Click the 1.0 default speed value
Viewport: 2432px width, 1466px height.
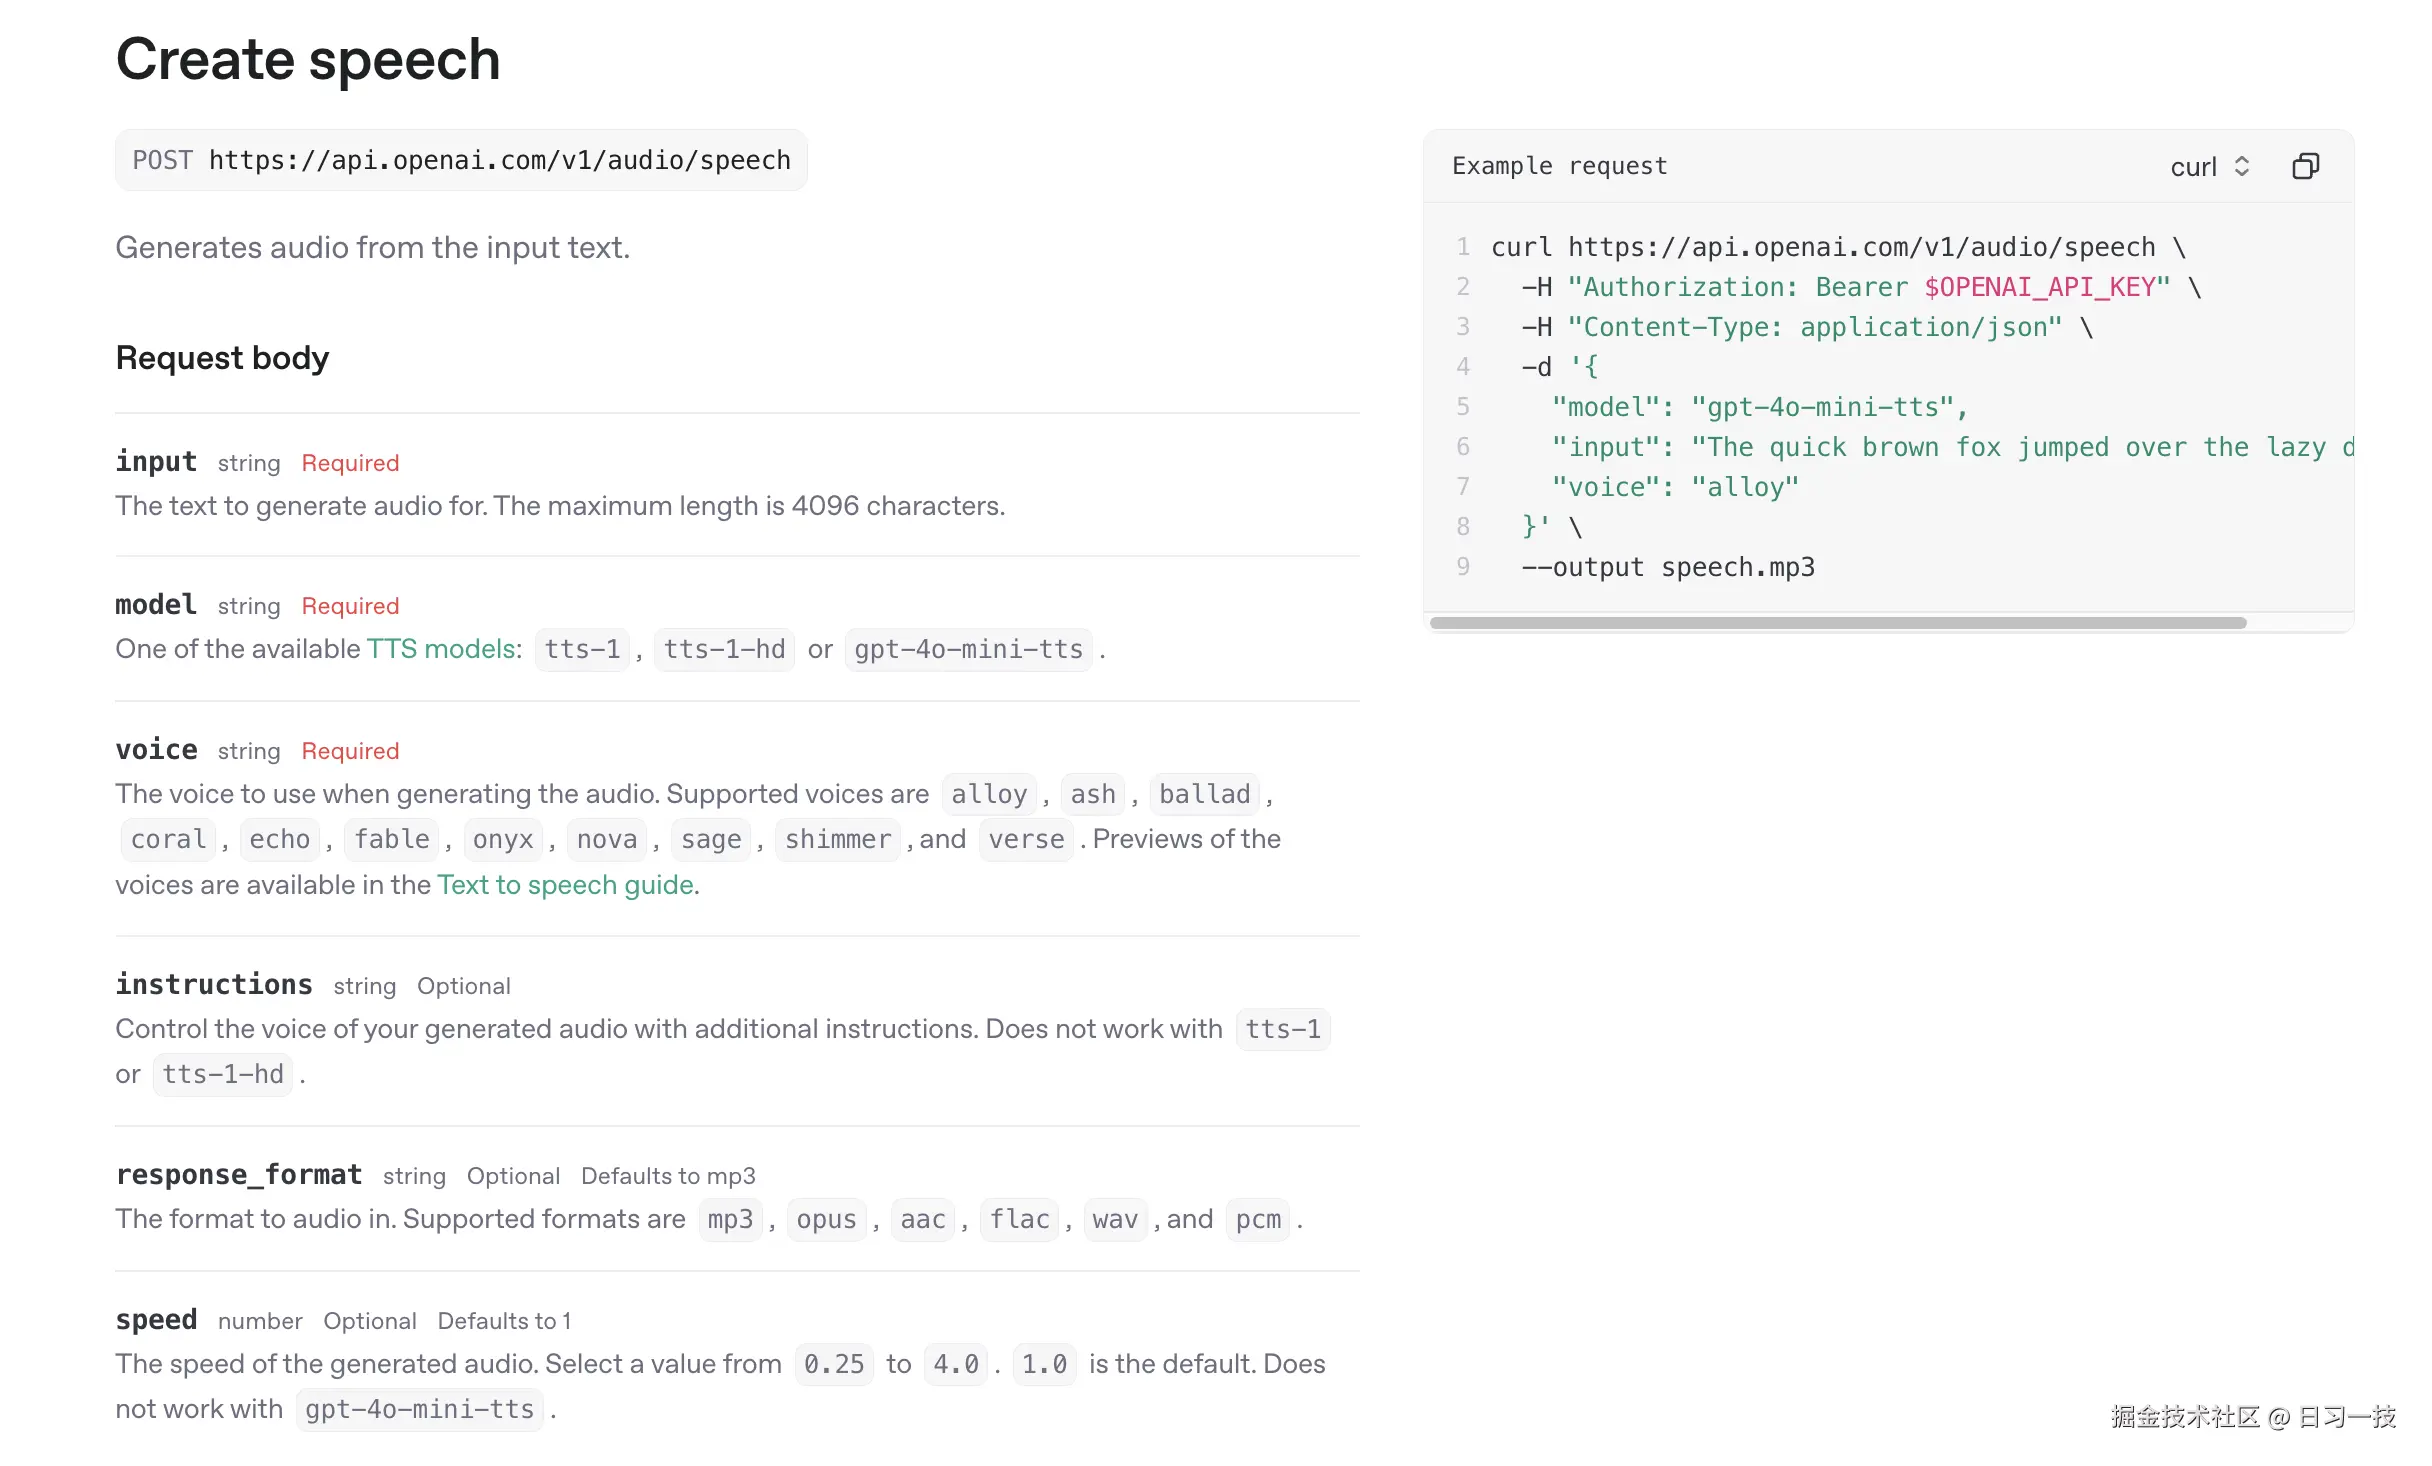coord(1043,1363)
